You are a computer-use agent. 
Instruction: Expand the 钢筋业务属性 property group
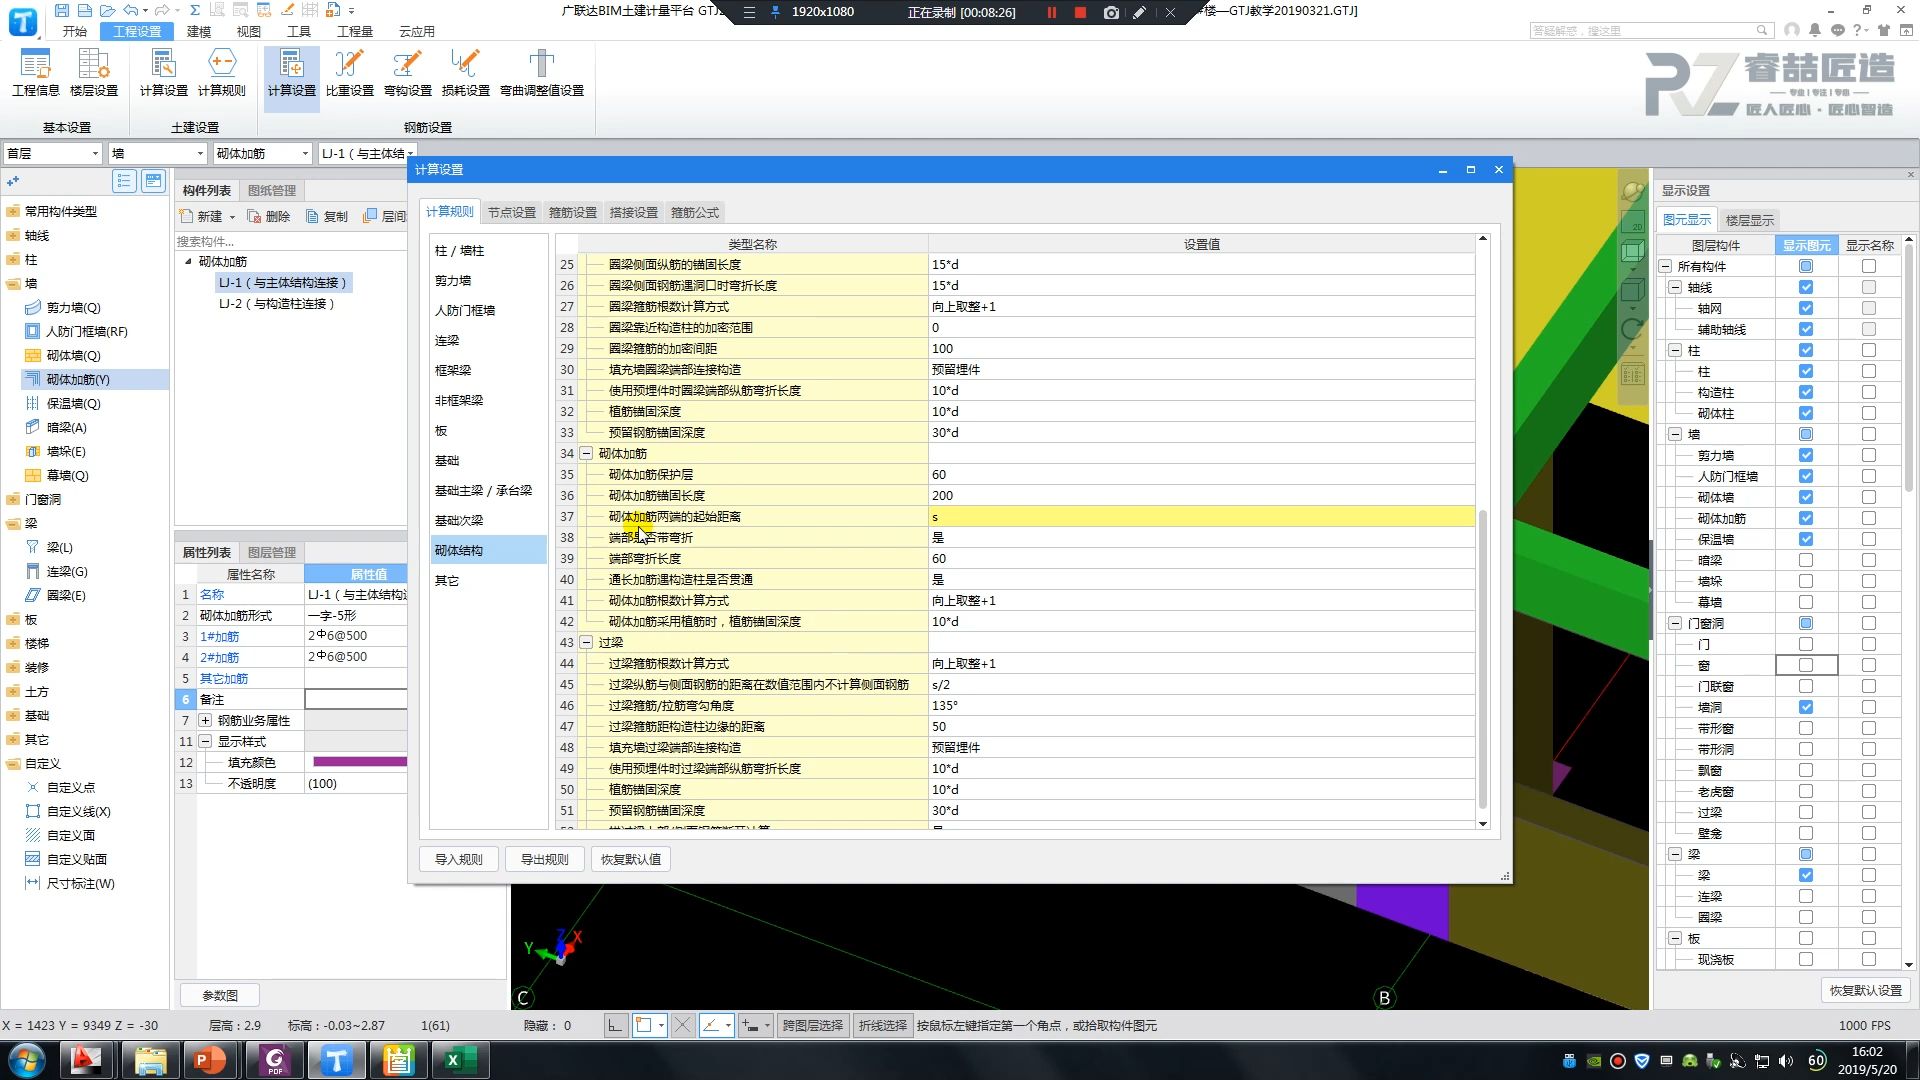pos(205,720)
